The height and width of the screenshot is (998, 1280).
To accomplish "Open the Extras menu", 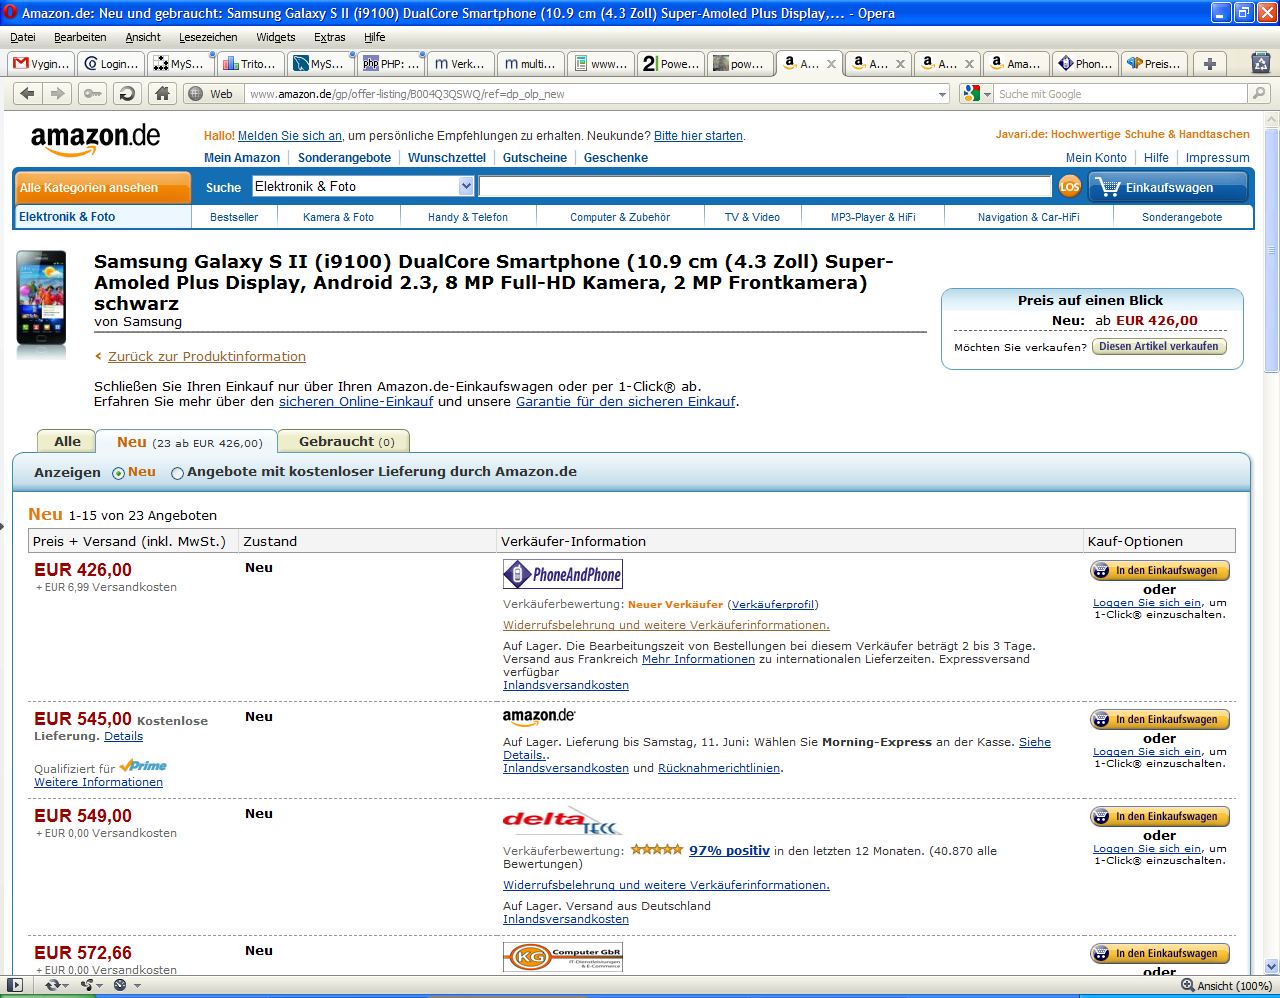I will point(329,37).
